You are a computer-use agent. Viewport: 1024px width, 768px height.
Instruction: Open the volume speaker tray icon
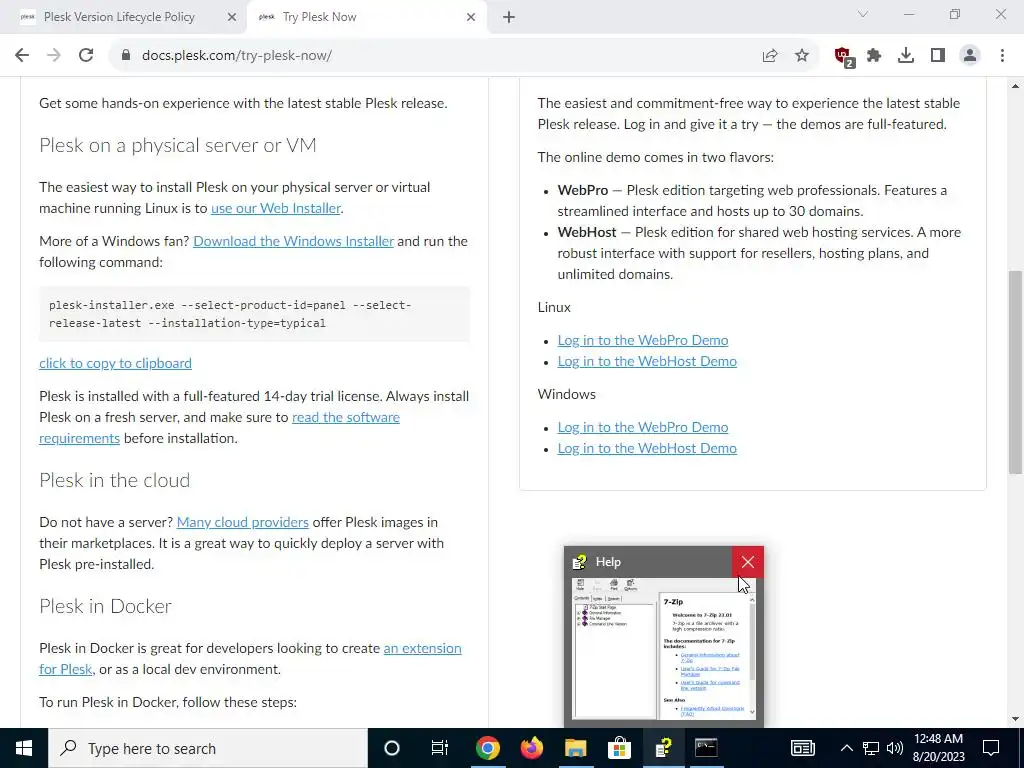click(895, 748)
